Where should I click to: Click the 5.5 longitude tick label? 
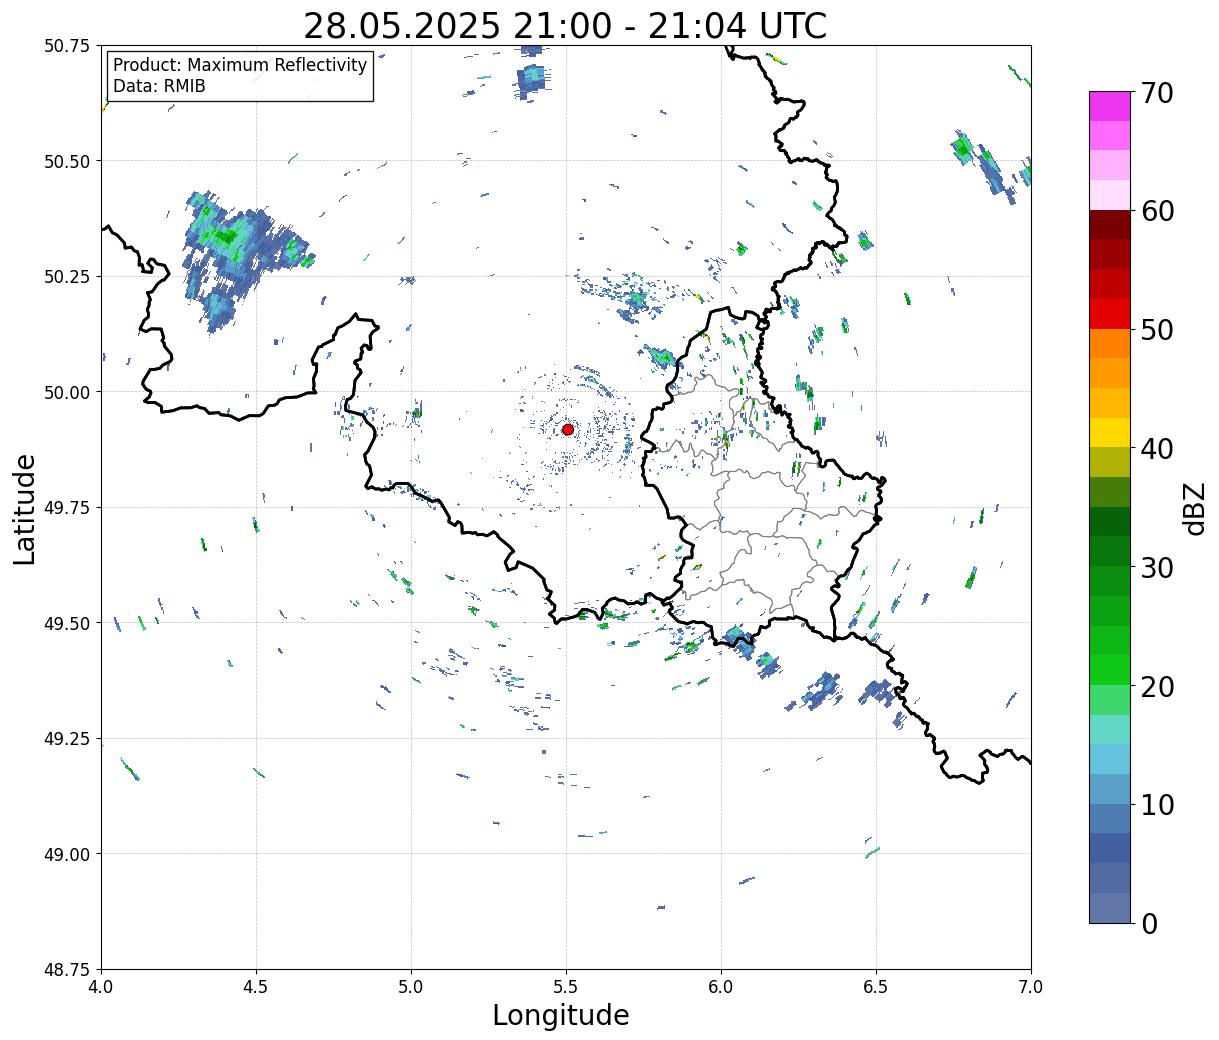click(x=566, y=987)
